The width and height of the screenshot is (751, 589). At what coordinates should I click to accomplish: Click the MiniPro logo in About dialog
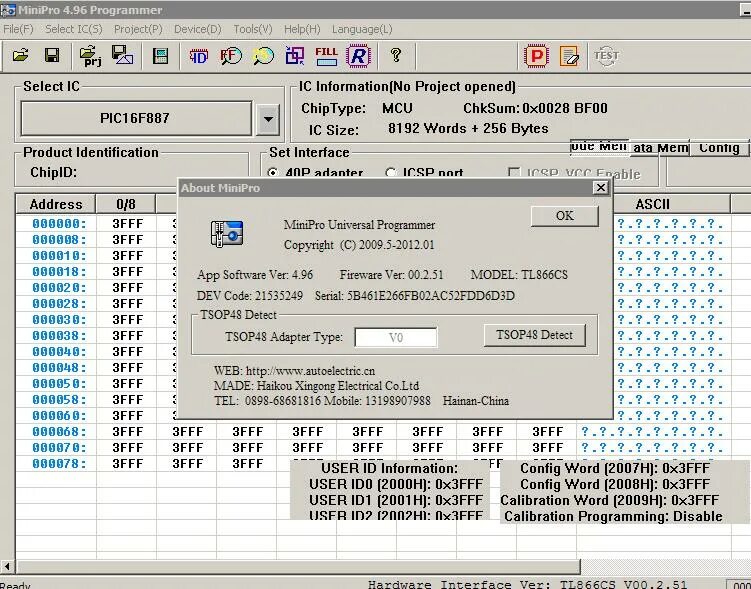[227, 234]
